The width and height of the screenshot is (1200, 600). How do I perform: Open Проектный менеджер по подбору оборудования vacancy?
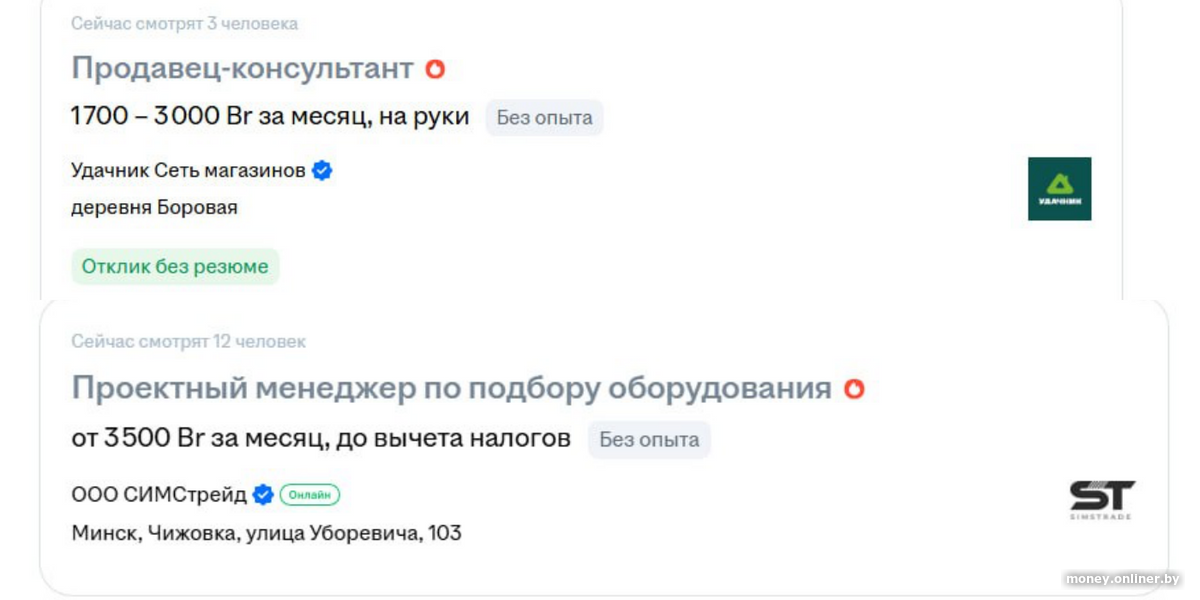[451, 388]
